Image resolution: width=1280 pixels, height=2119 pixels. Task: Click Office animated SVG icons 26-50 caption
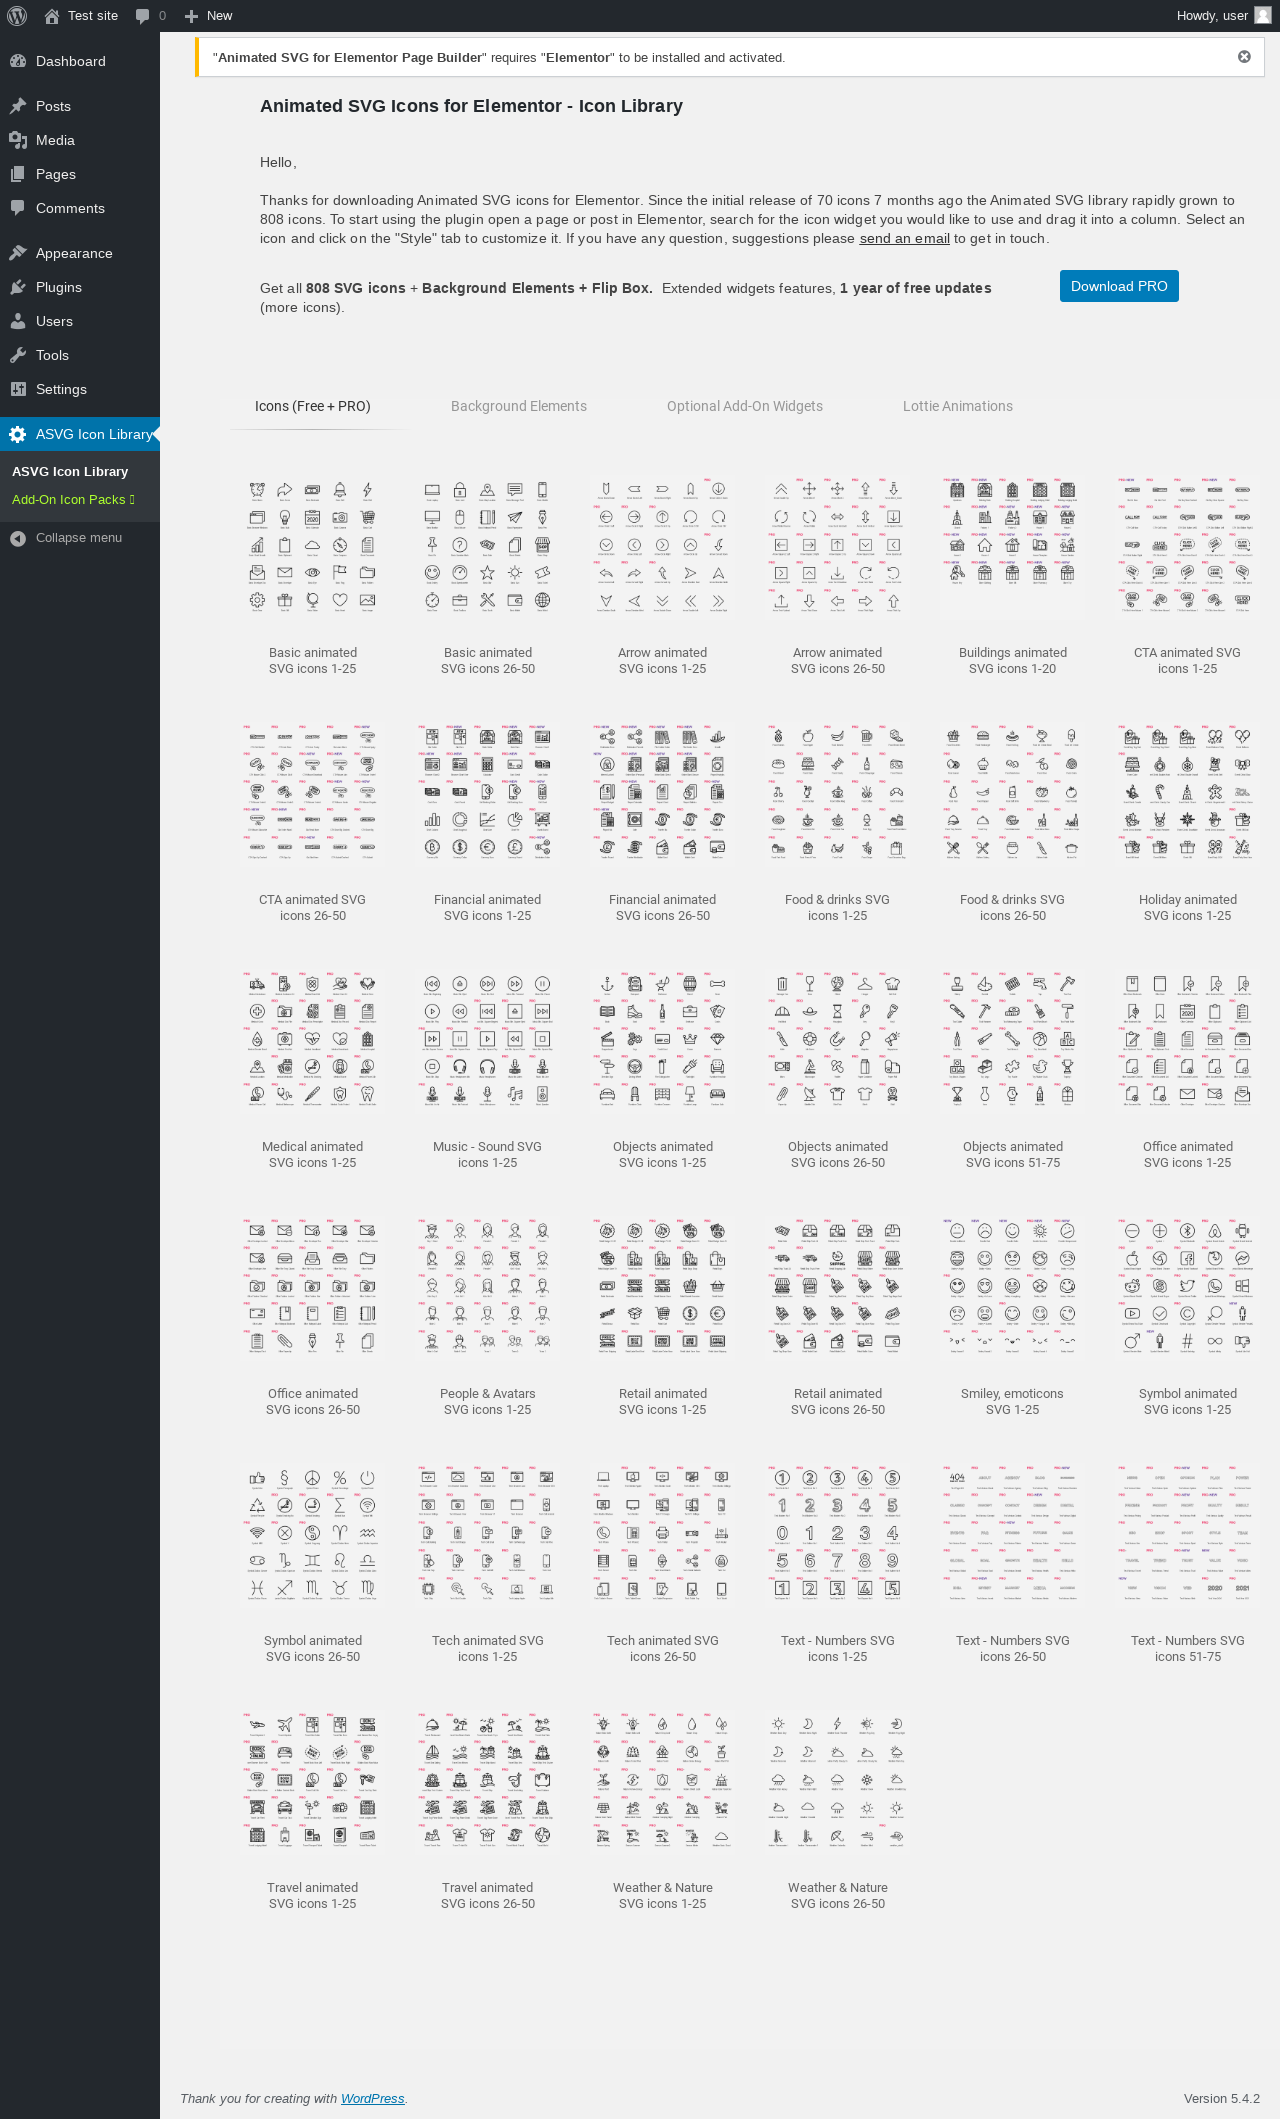pos(313,1401)
